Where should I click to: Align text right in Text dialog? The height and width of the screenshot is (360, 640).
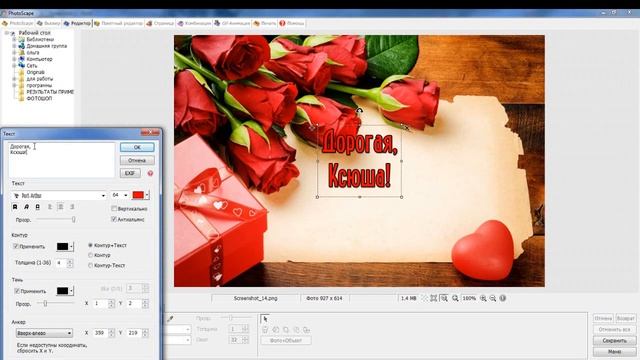pyautogui.click(x=72, y=207)
